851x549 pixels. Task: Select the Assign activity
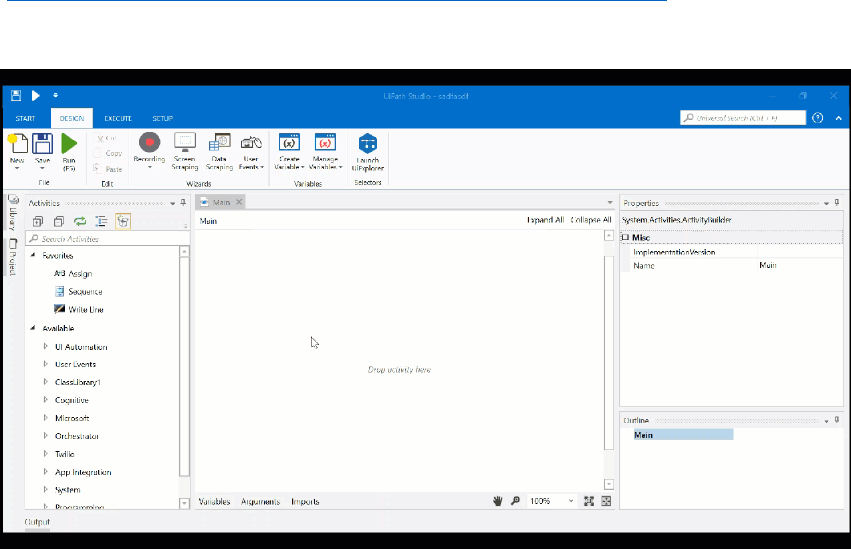point(73,273)
